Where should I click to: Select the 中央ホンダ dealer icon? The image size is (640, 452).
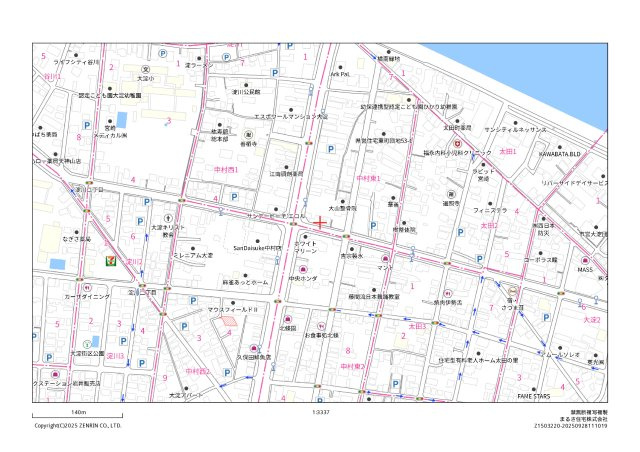coord(302,268)
